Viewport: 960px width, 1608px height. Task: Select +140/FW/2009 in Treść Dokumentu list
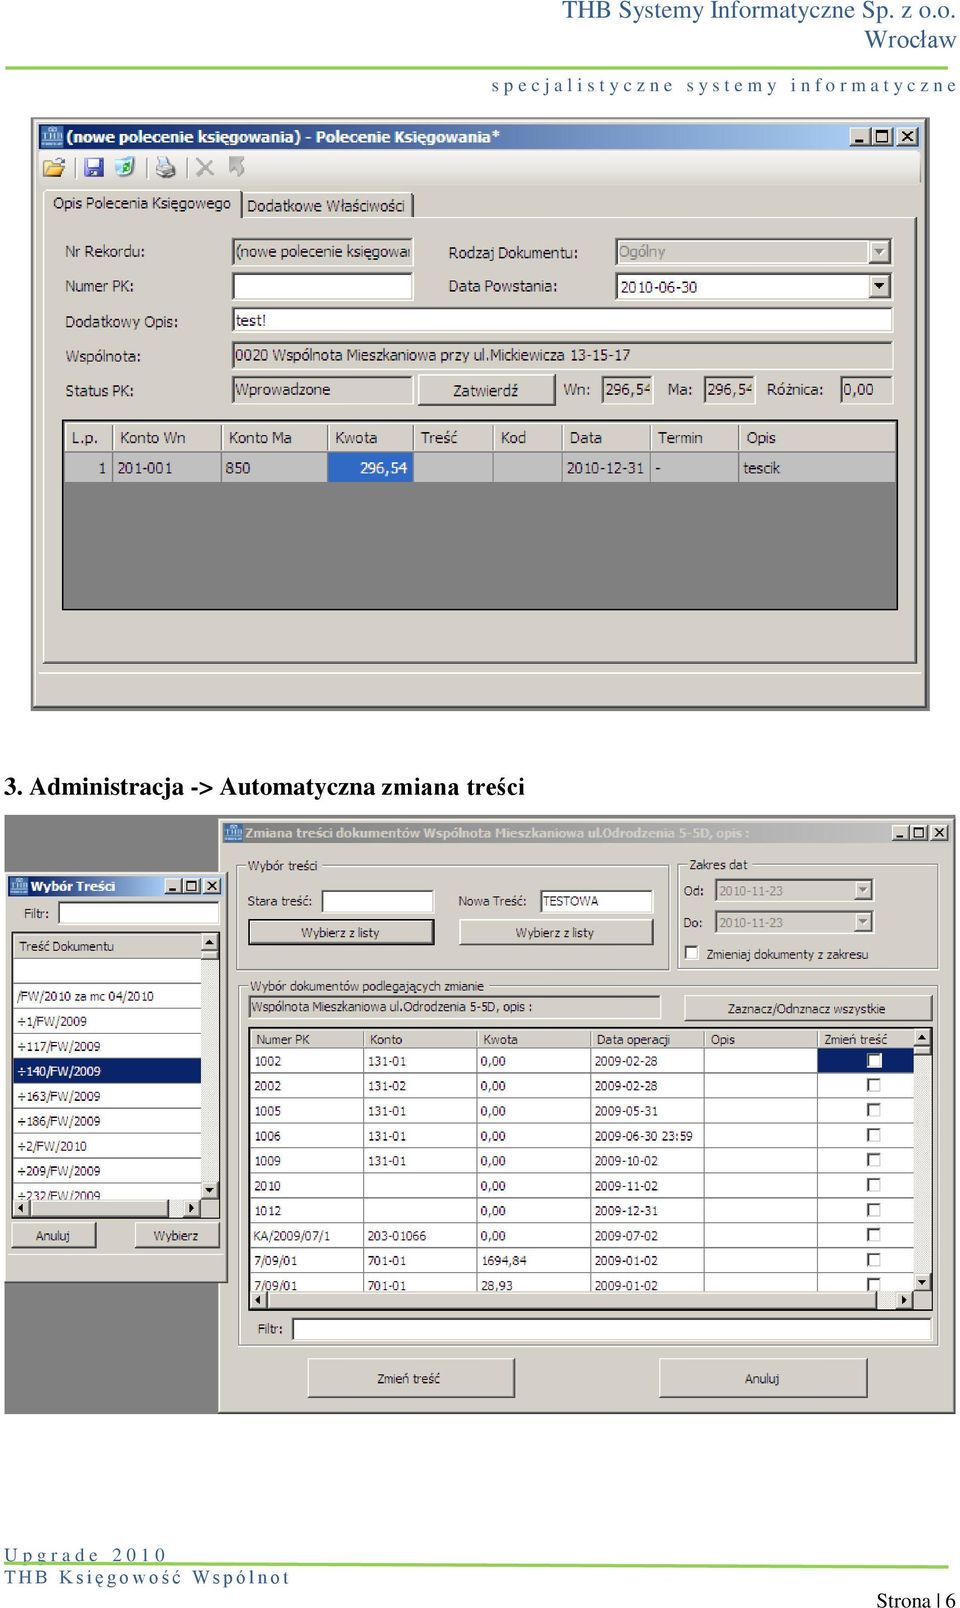click(x=108, y=1071)
